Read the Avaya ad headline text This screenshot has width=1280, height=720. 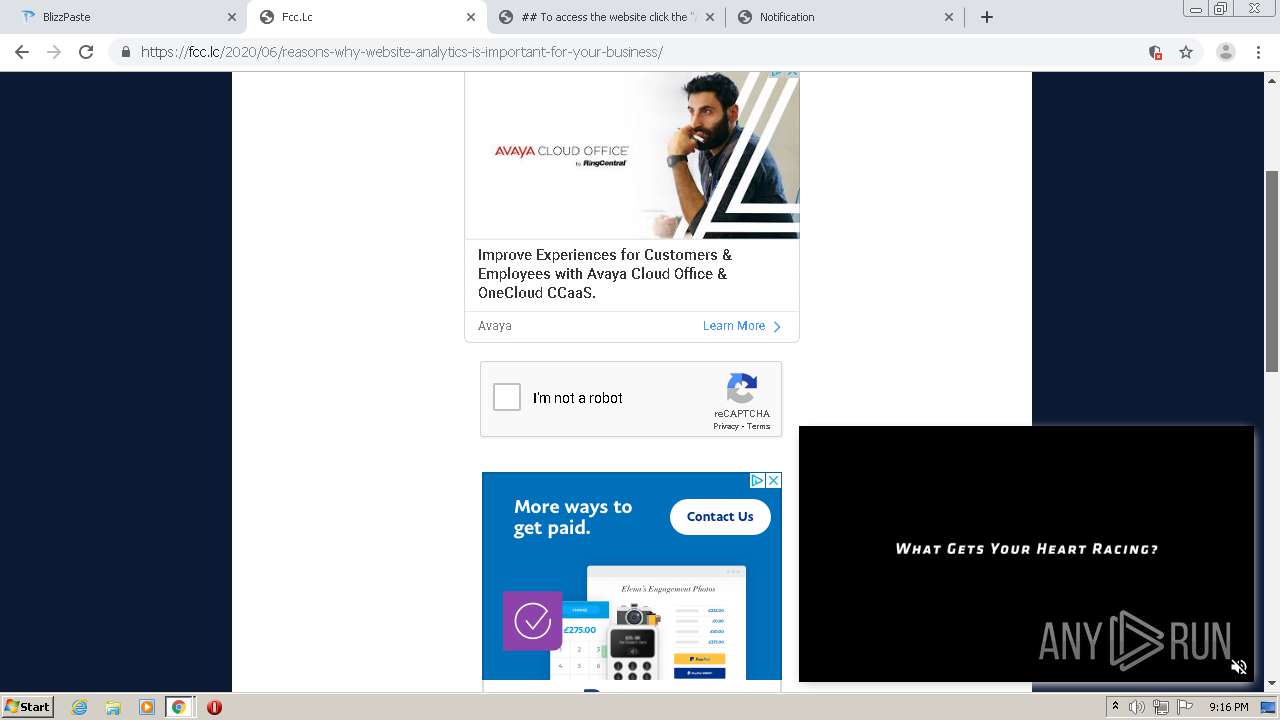(605, 274)
